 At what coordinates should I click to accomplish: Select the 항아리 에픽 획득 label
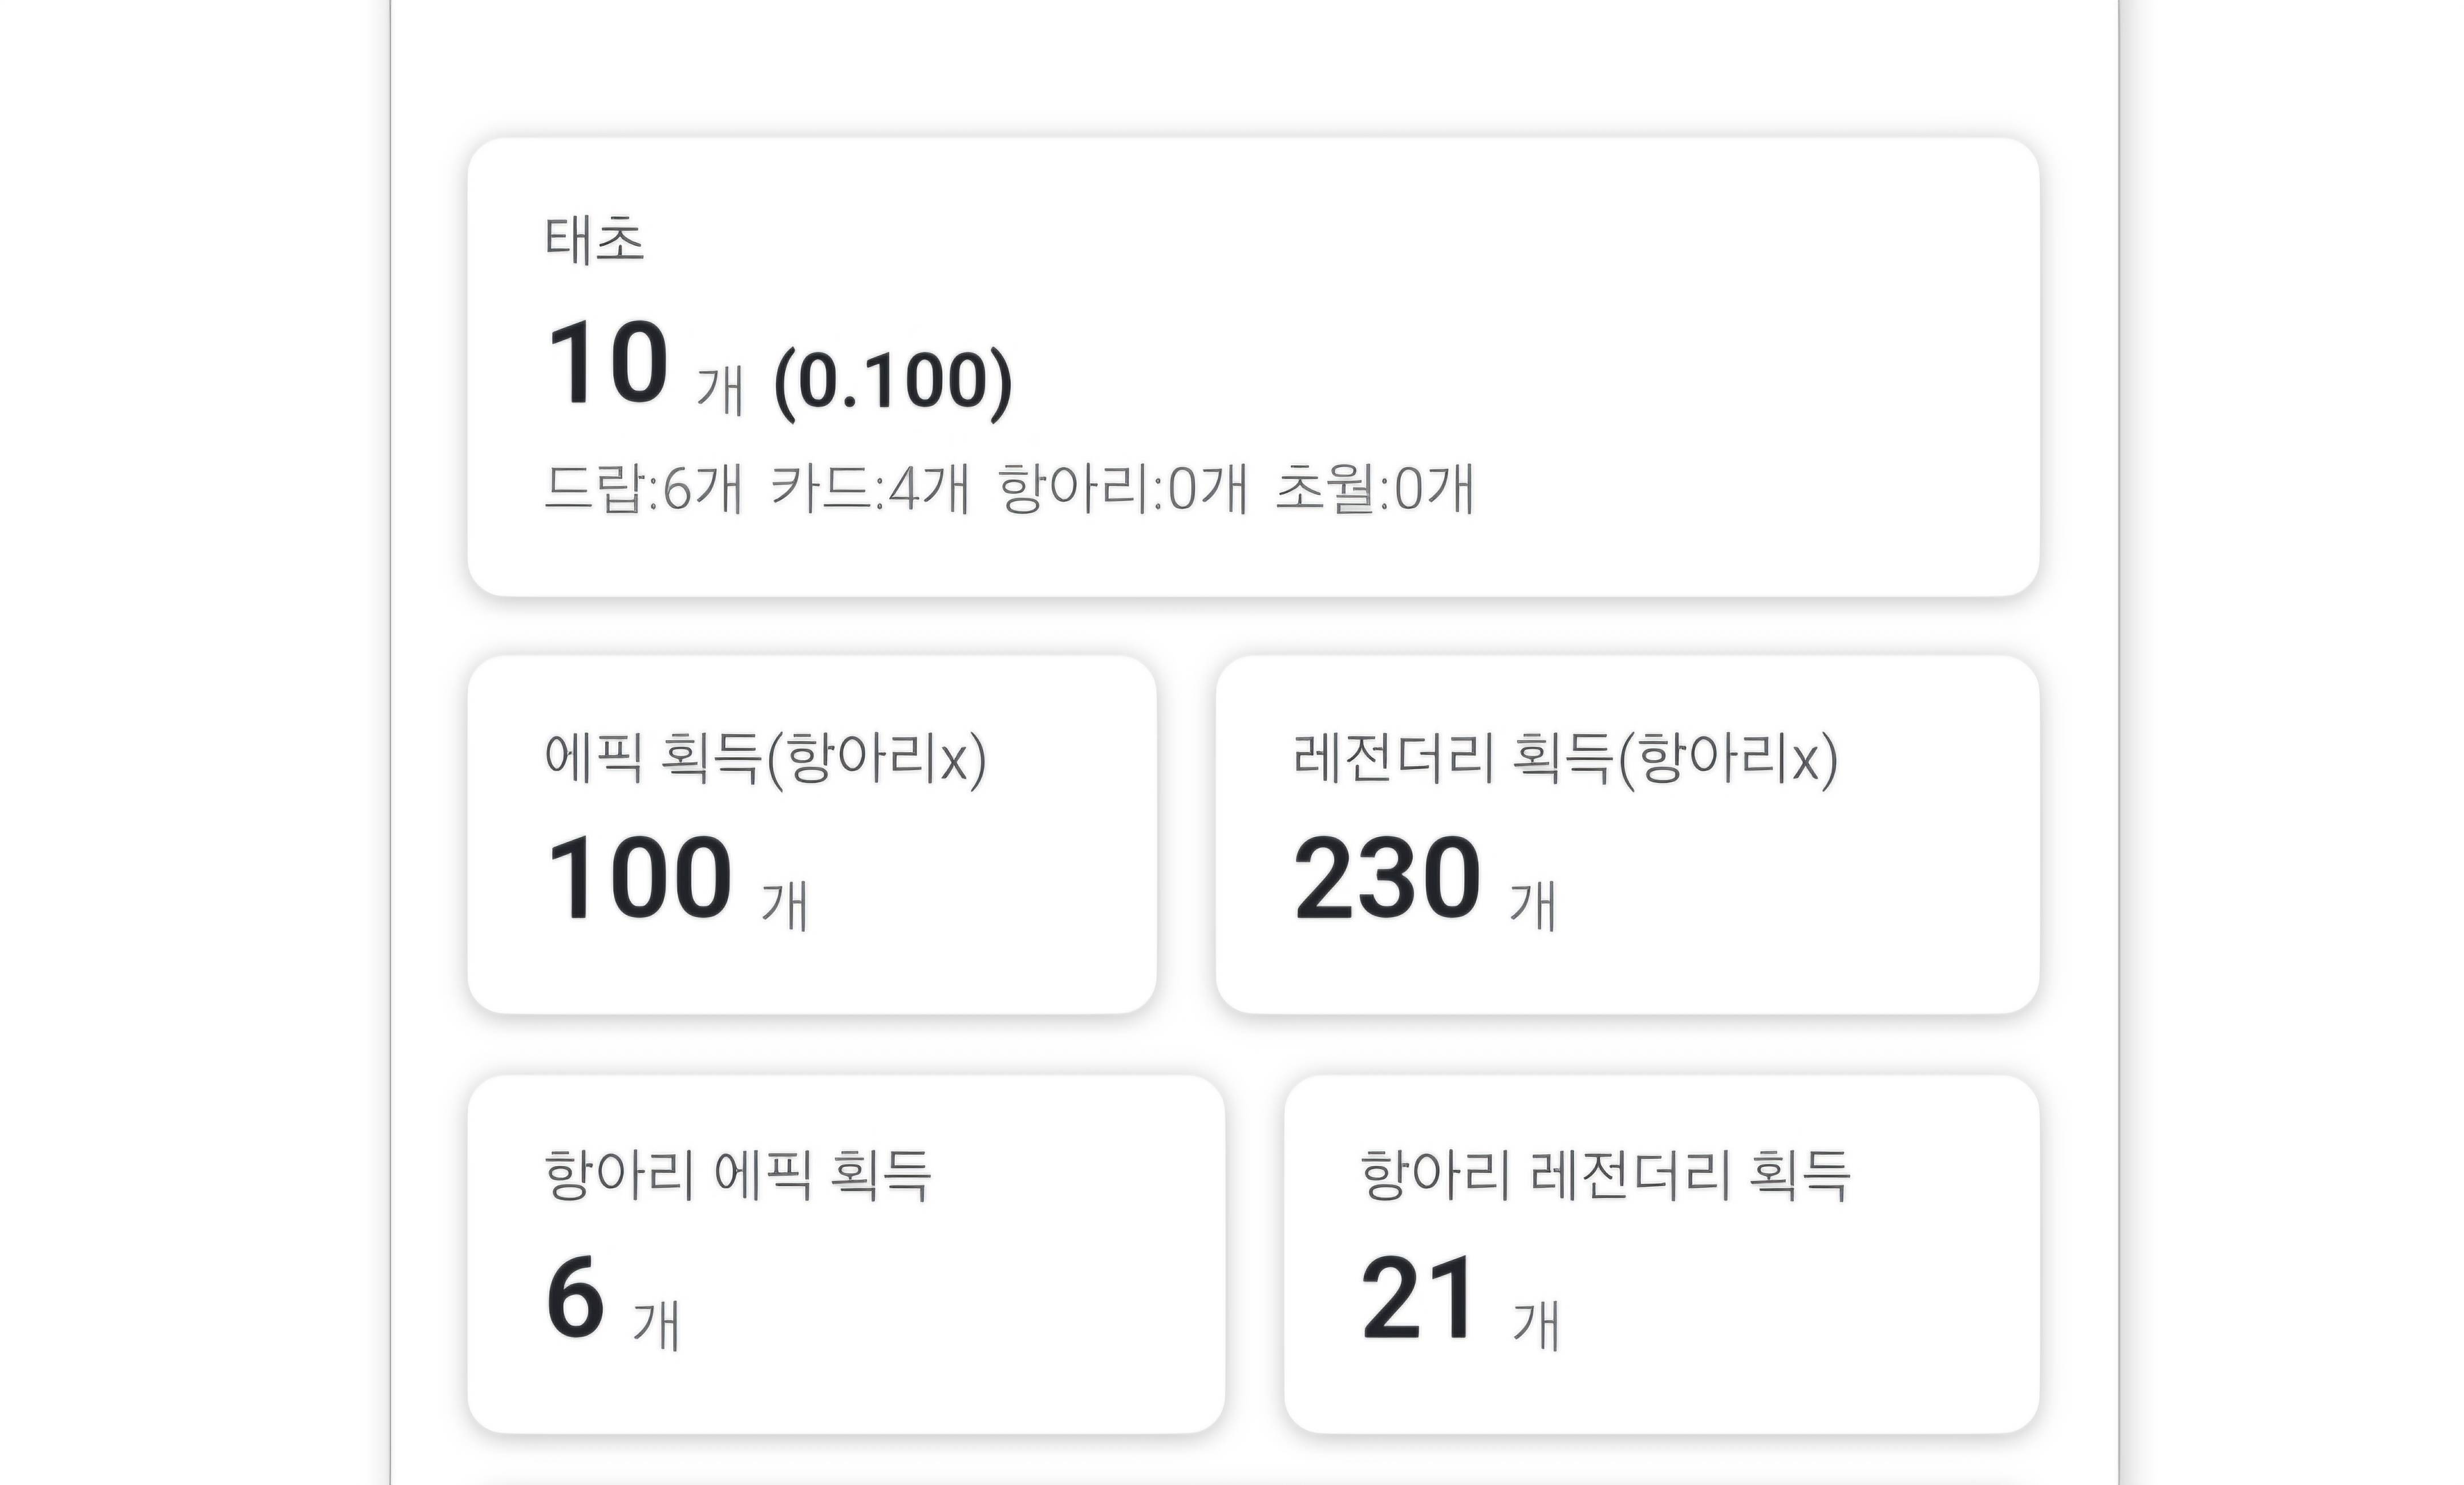[x=738, y=1175]
